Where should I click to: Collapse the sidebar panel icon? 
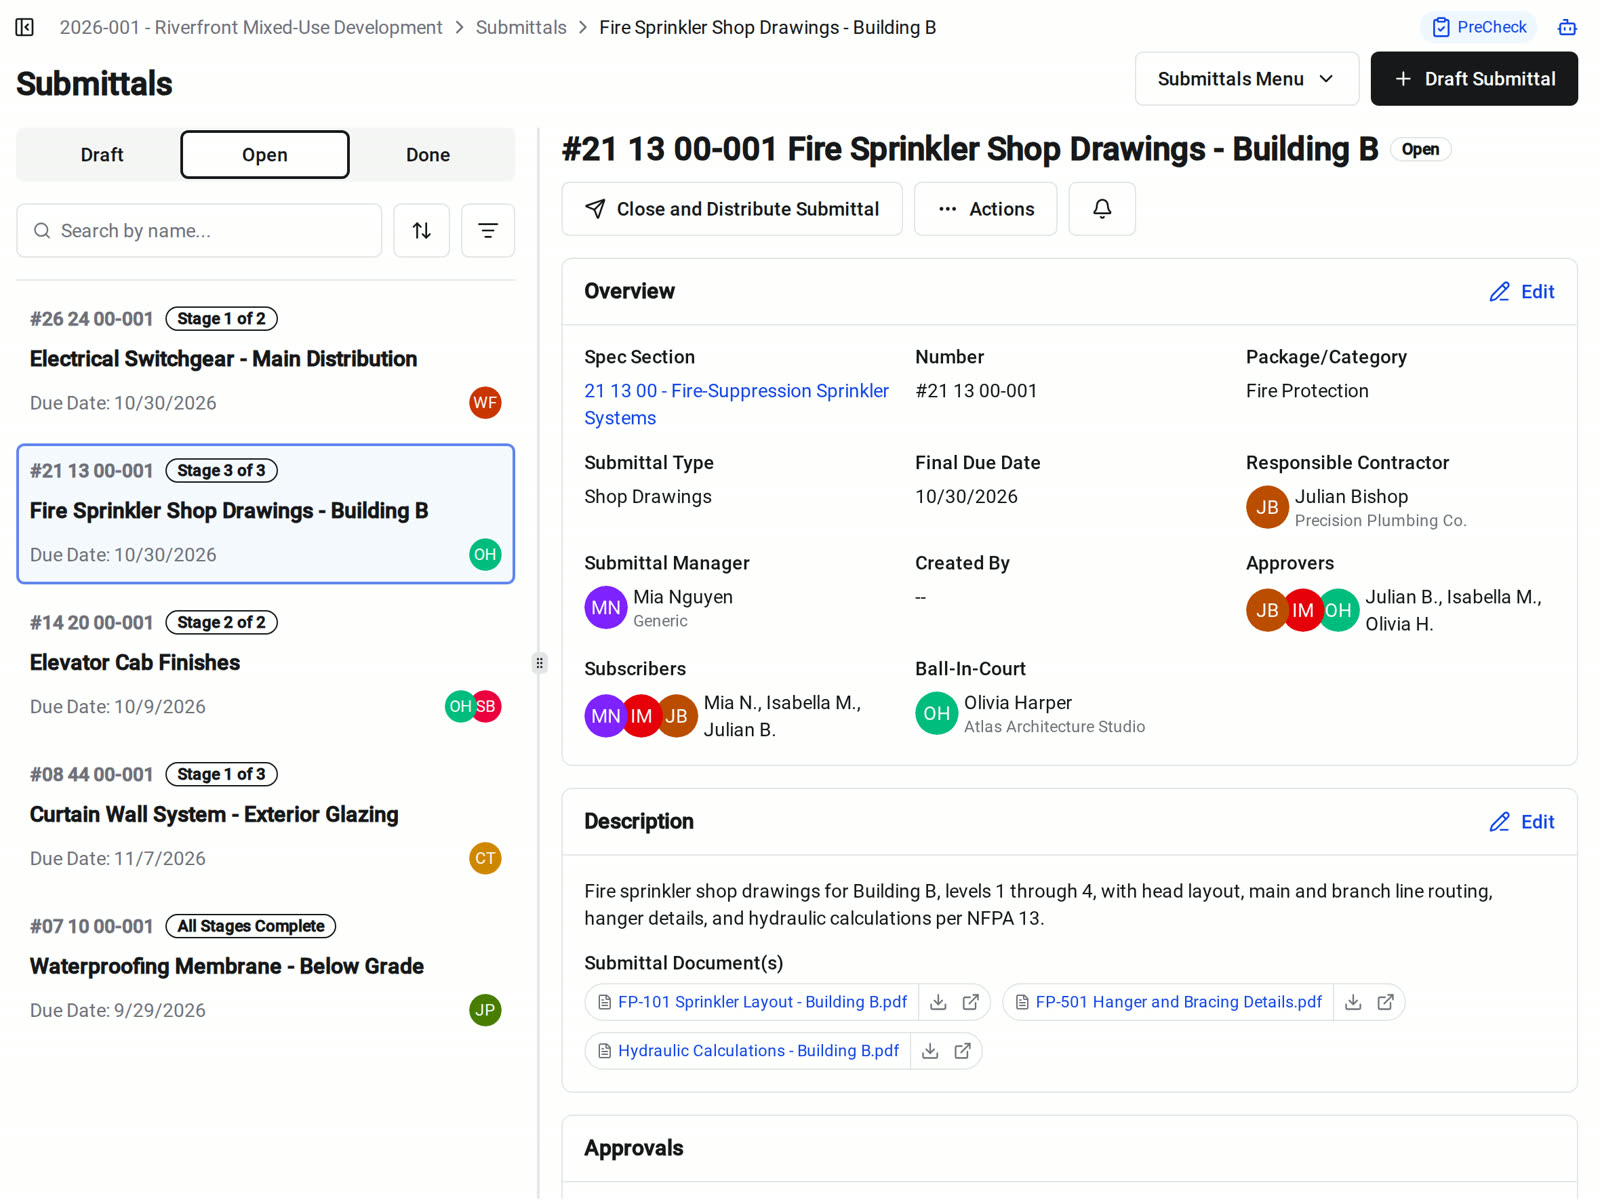pyautogui.click(x=25, y=27)
